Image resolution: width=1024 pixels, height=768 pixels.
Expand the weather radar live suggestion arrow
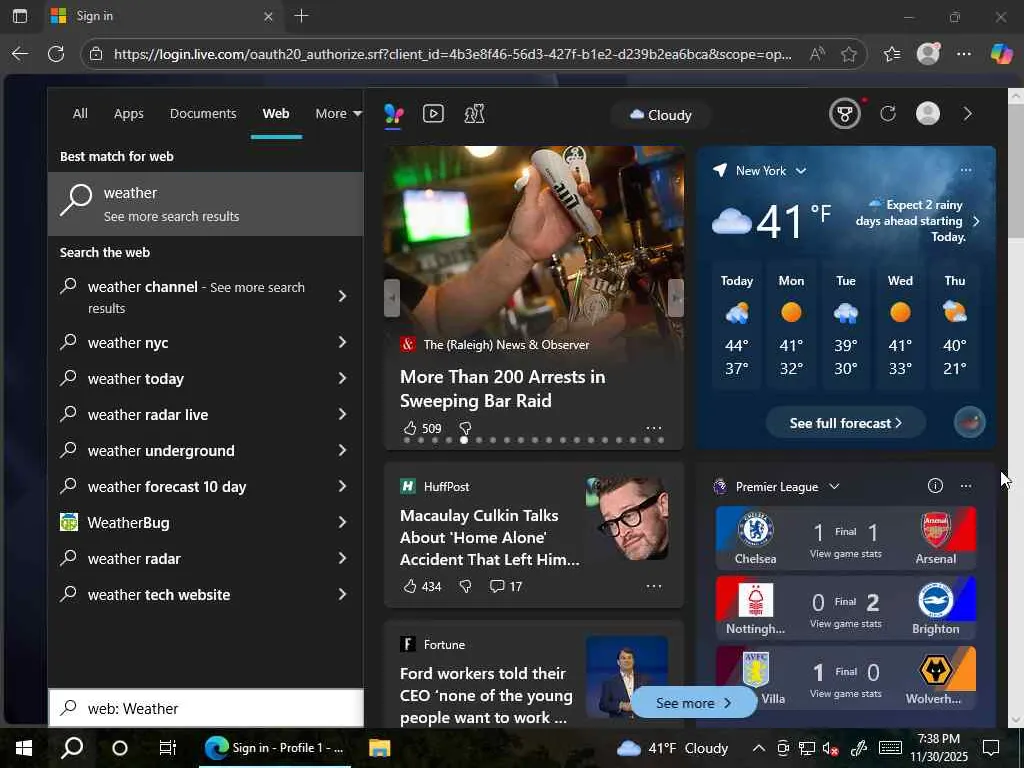click(x=342, y=414)
